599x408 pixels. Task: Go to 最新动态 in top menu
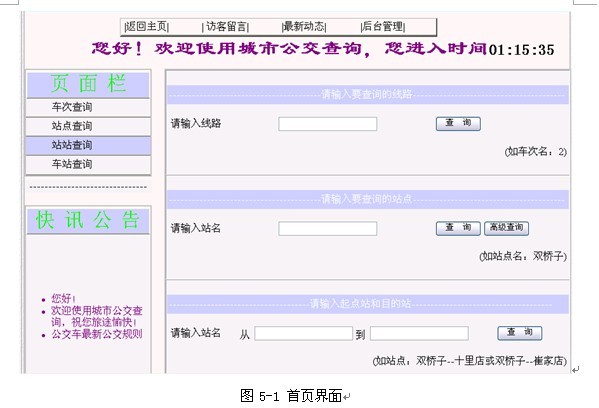(304, 26)
